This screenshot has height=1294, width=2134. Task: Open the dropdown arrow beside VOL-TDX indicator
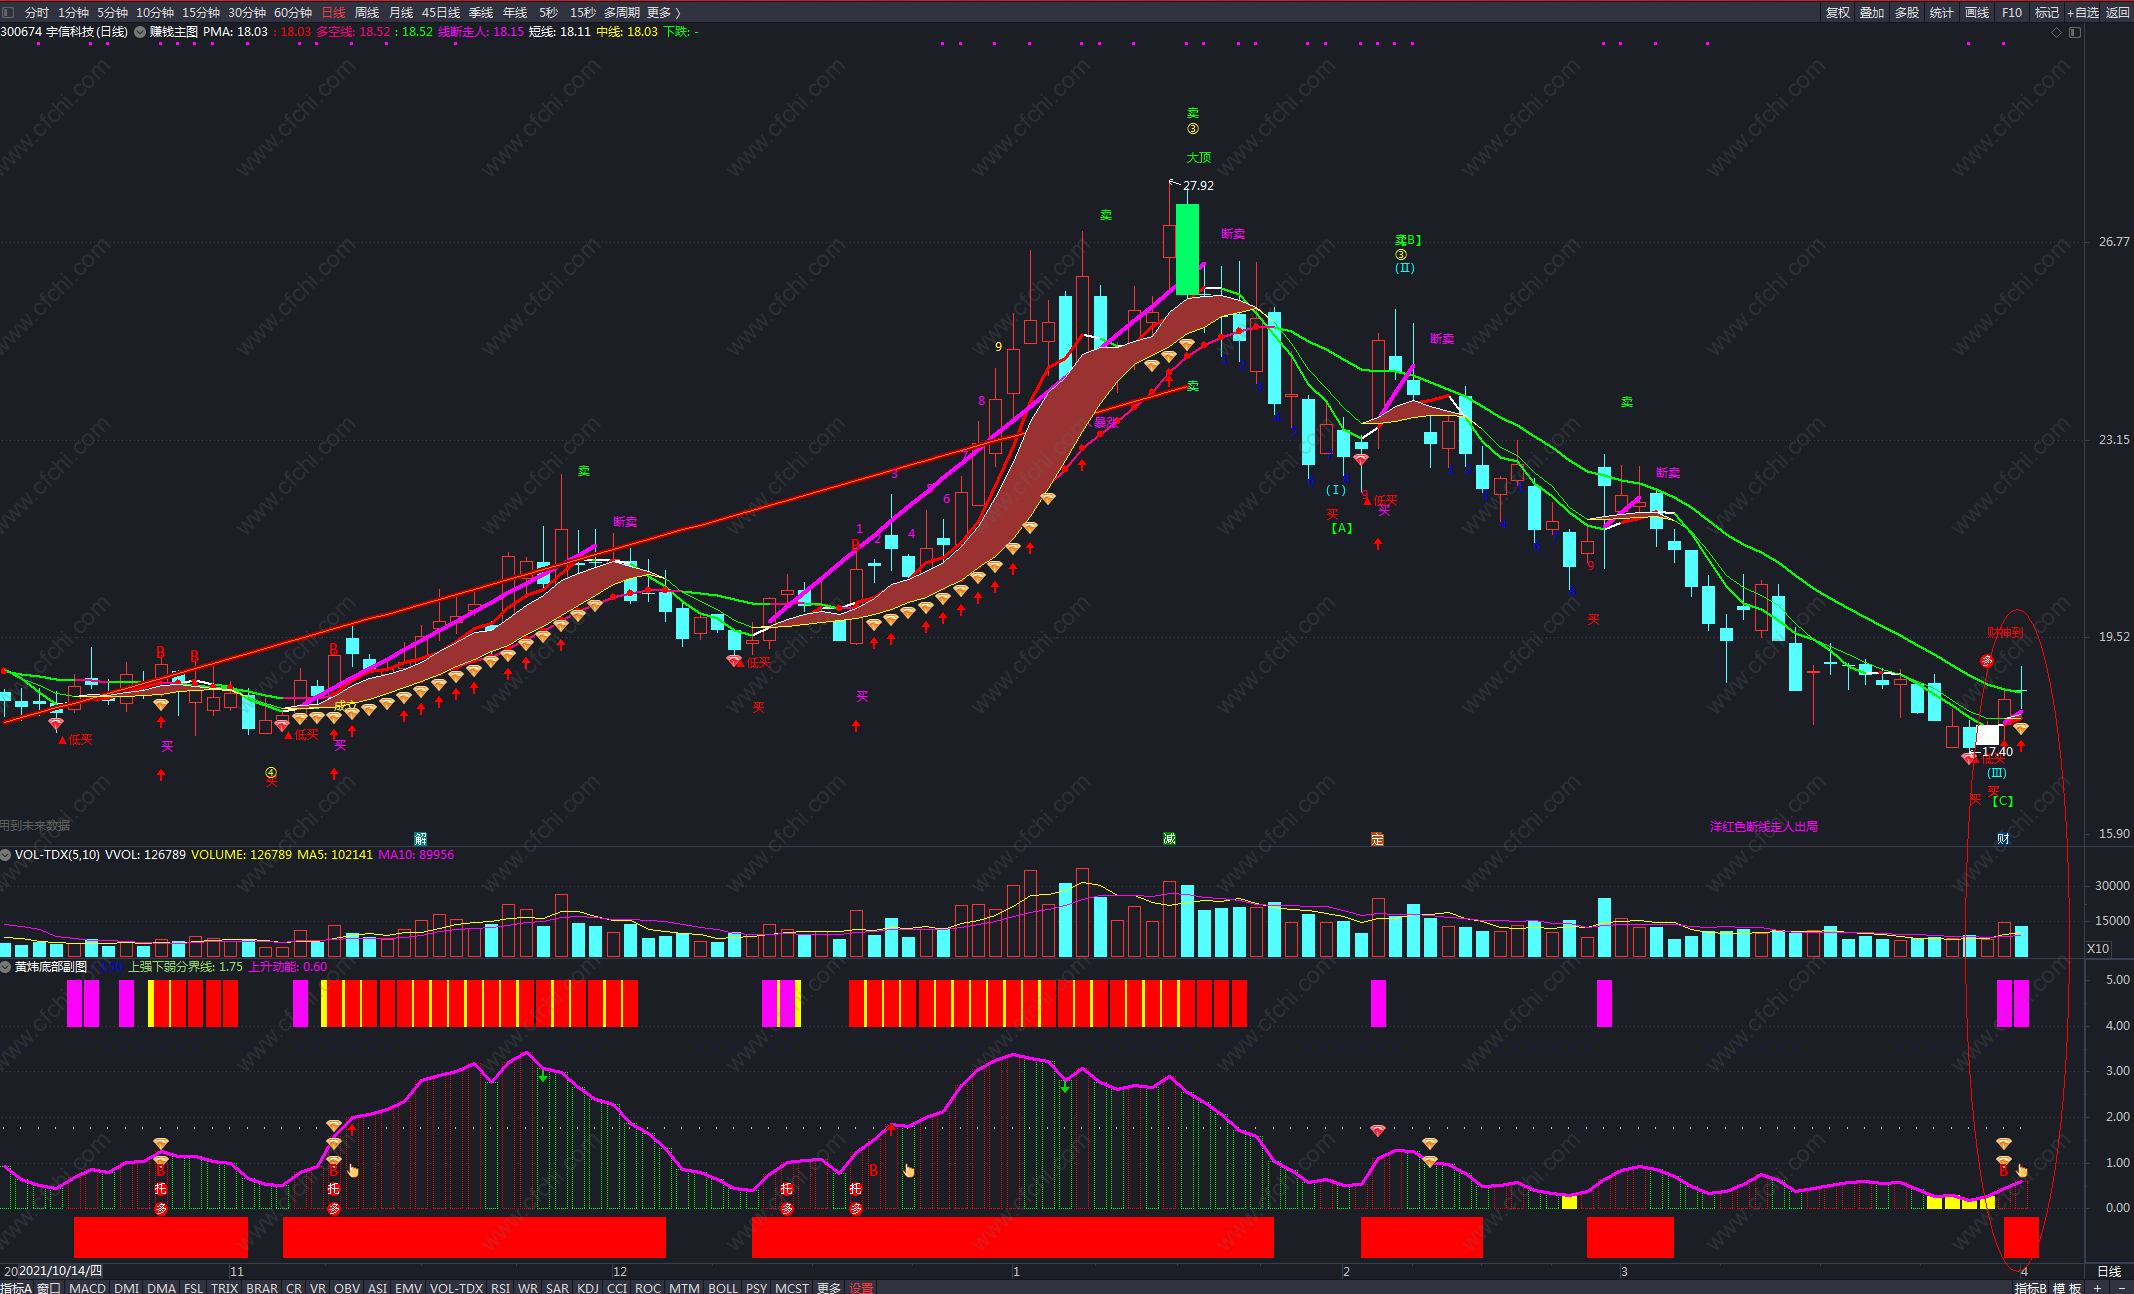pos(6,855)
